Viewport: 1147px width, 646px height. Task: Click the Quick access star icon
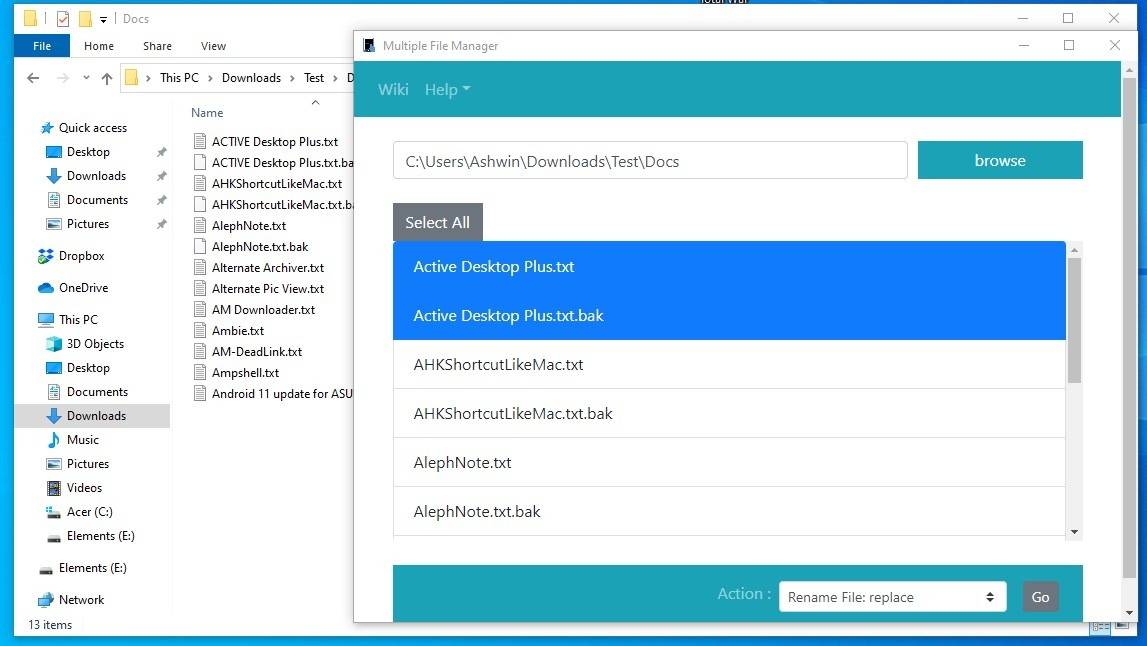[x=47, y=128]
